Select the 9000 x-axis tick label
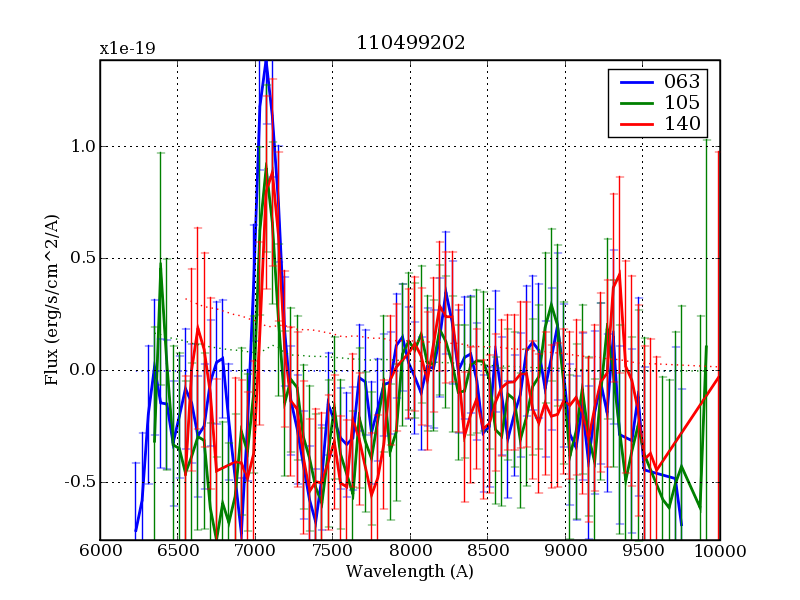This screenshot has width=800, height=600. click(x=565, y=551)
